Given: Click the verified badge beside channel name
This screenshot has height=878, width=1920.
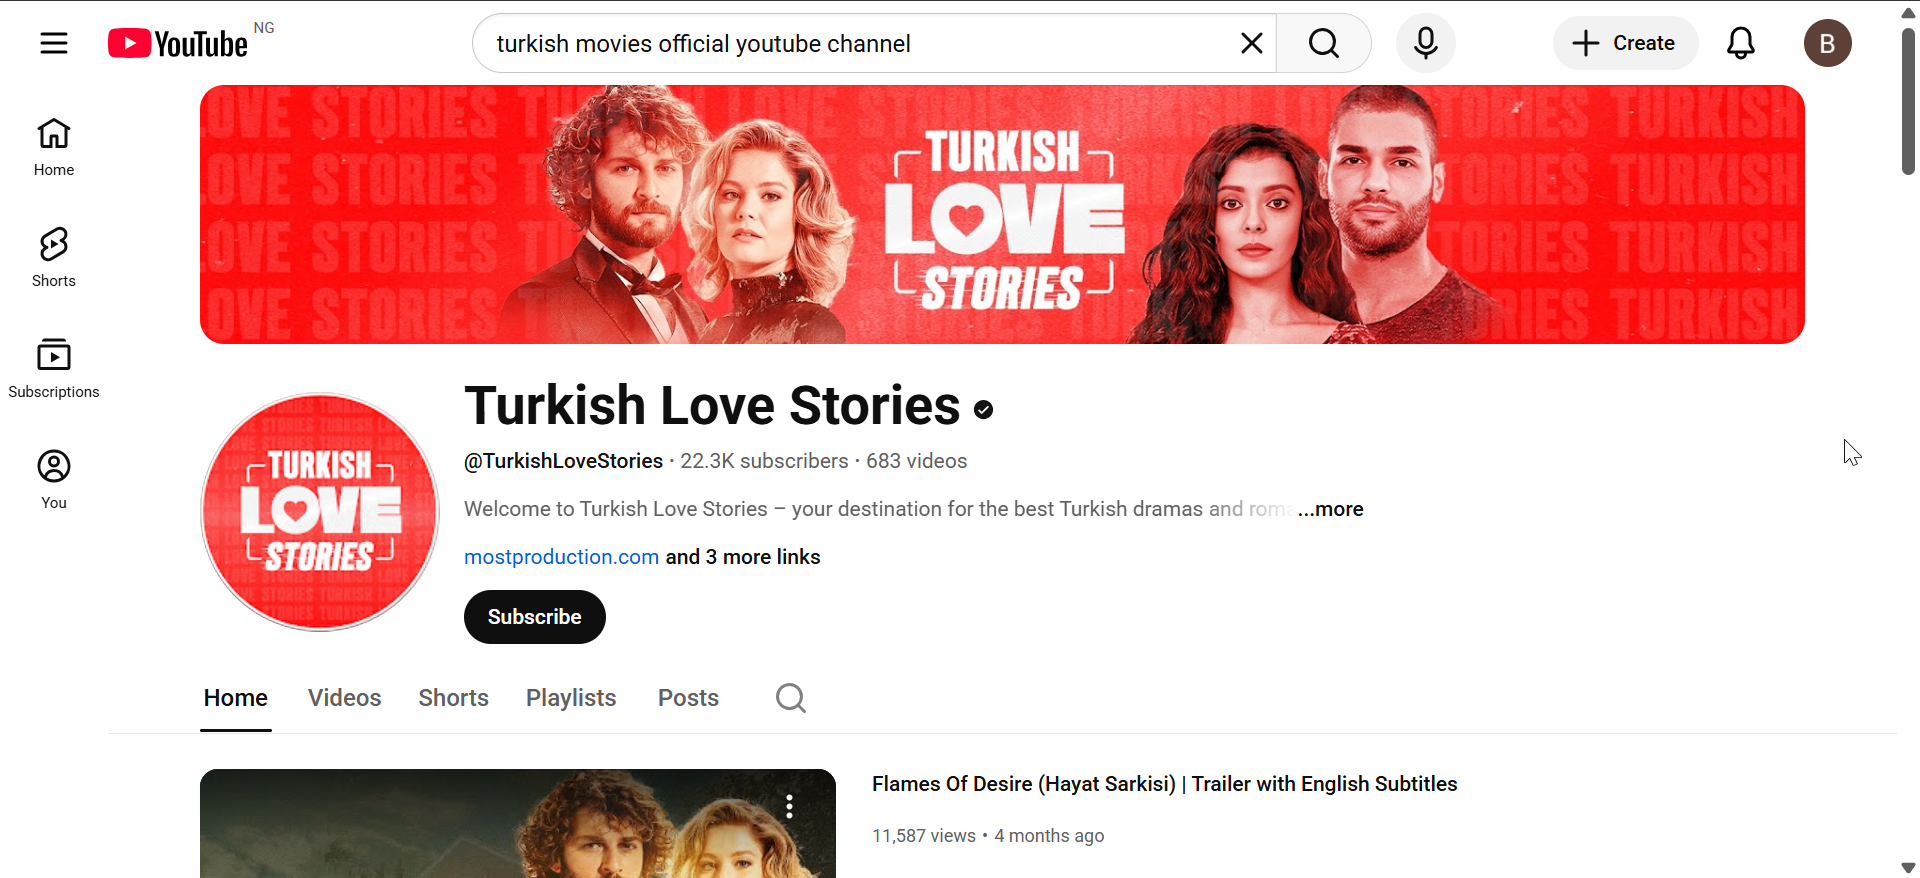Looking at the screenshot, I should point(984,409).
